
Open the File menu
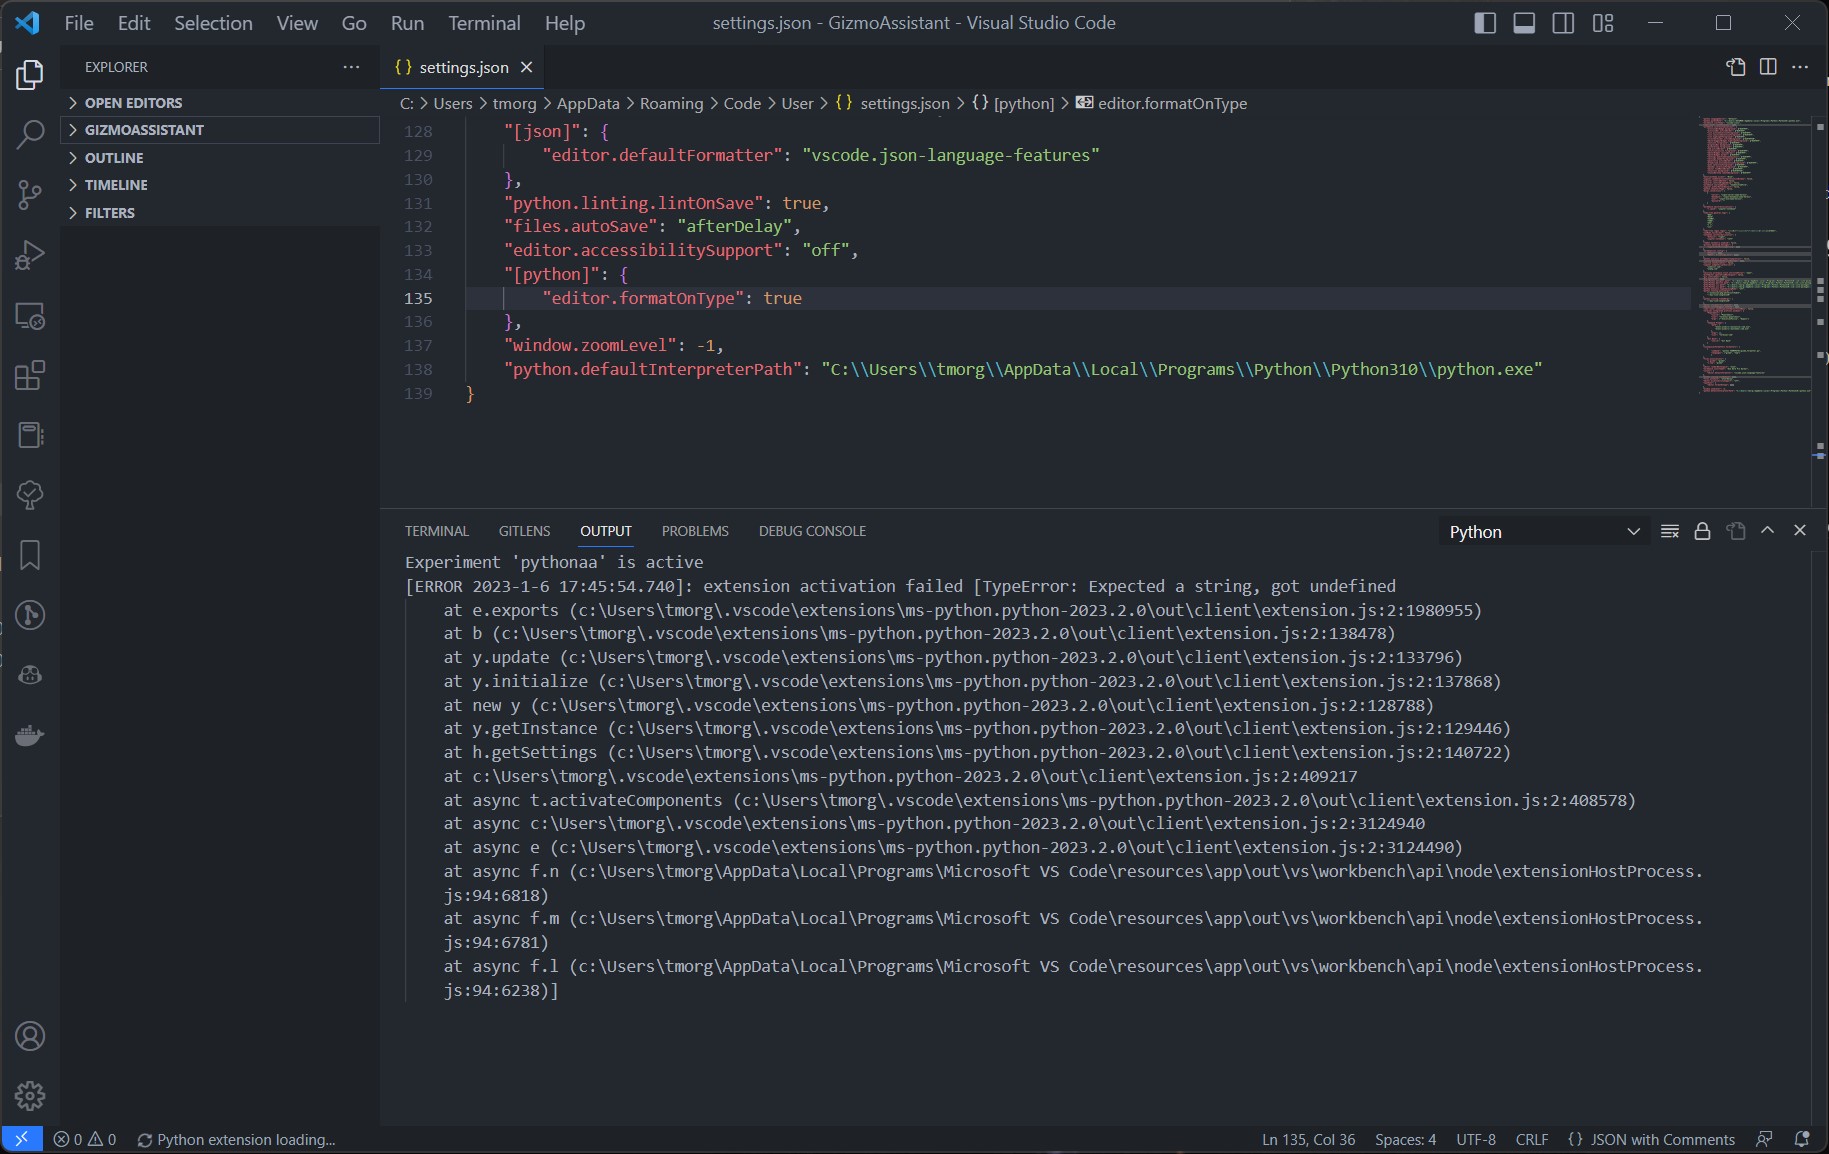click(79, 23)
